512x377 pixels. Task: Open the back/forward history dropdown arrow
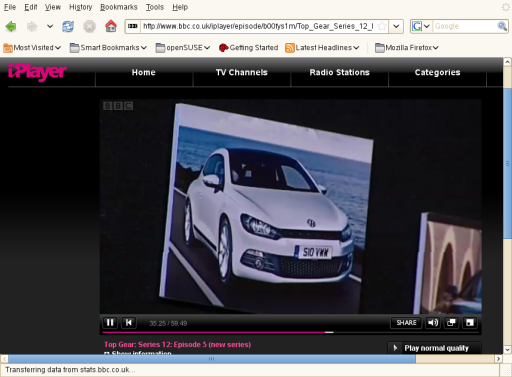tap(50, 26)
